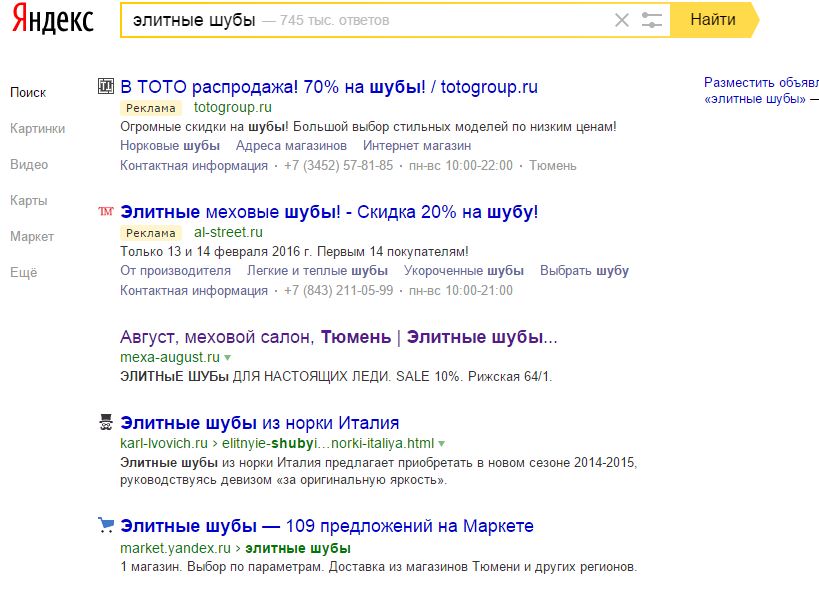
Task: Open the От производителя sitelink
Action: 176,271
